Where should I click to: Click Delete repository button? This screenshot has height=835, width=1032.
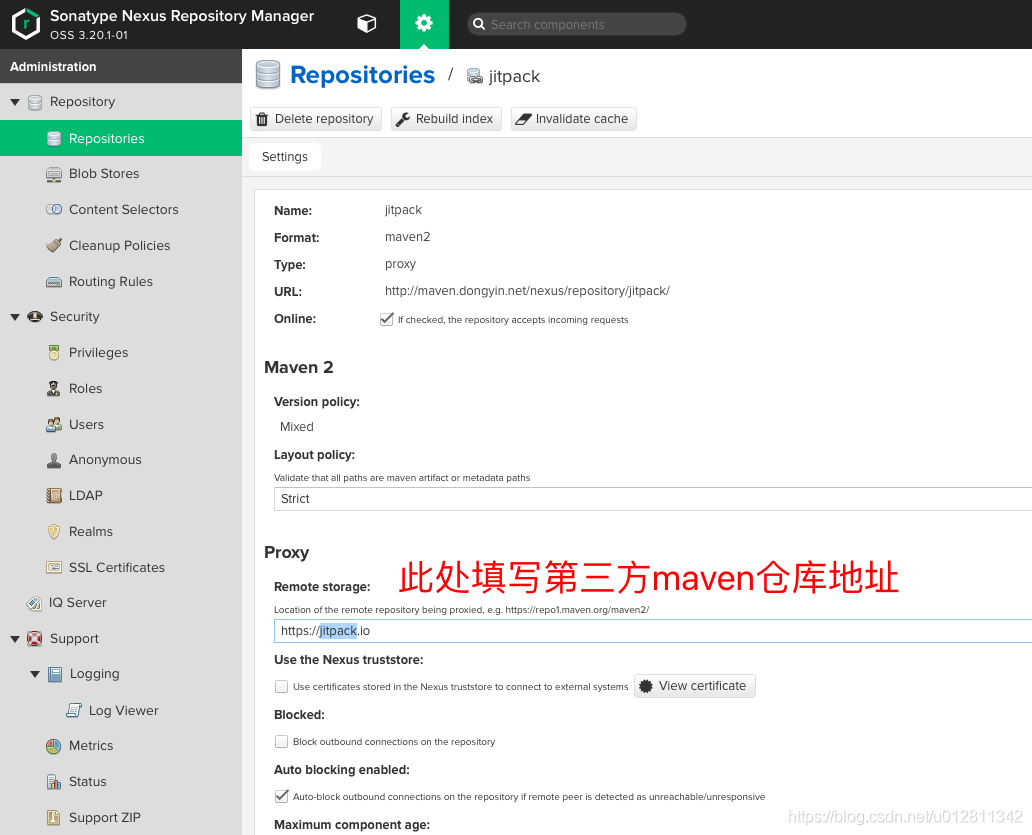tap(316, 119)
